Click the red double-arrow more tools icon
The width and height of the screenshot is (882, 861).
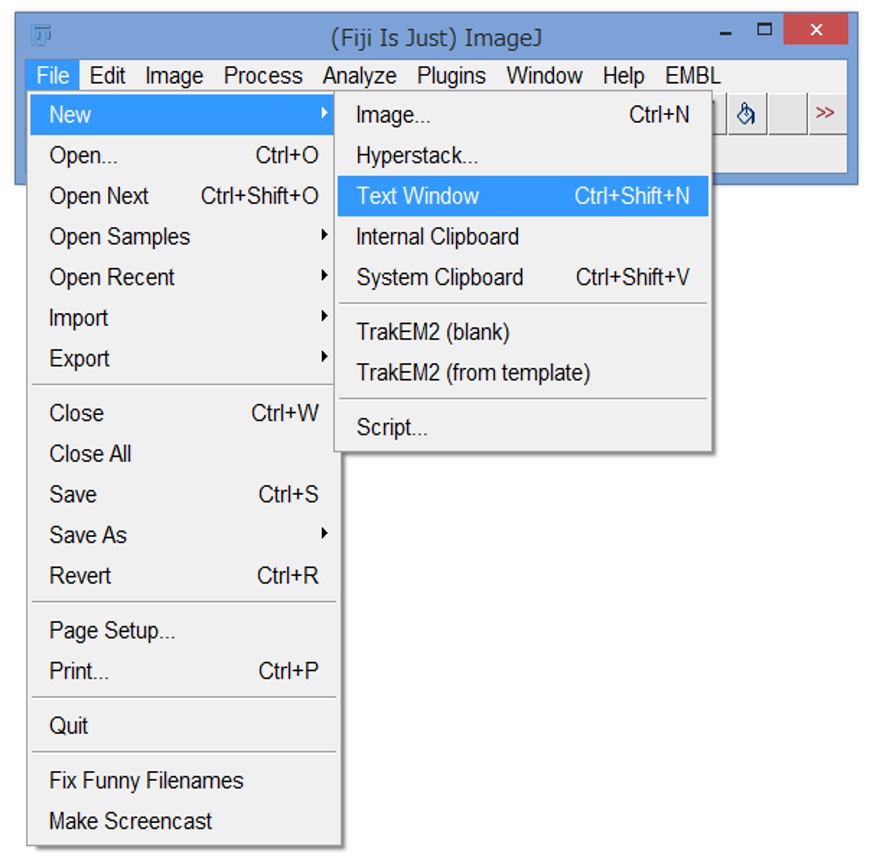coord(827,114)
